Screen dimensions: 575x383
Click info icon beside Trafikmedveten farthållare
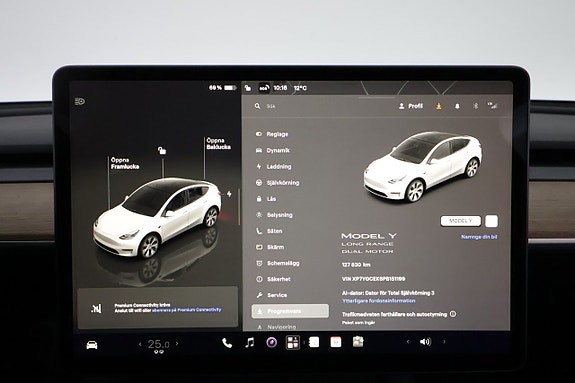point(453,314)
